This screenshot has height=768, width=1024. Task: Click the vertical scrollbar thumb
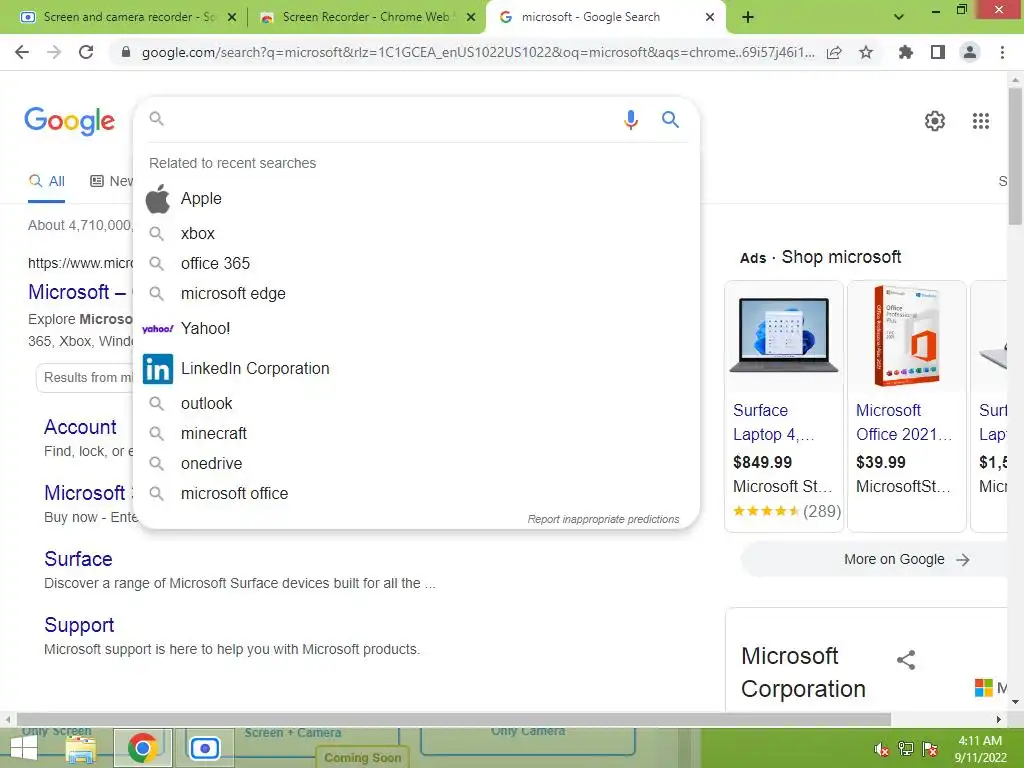pyautogui.click(x=1015, y=156)
